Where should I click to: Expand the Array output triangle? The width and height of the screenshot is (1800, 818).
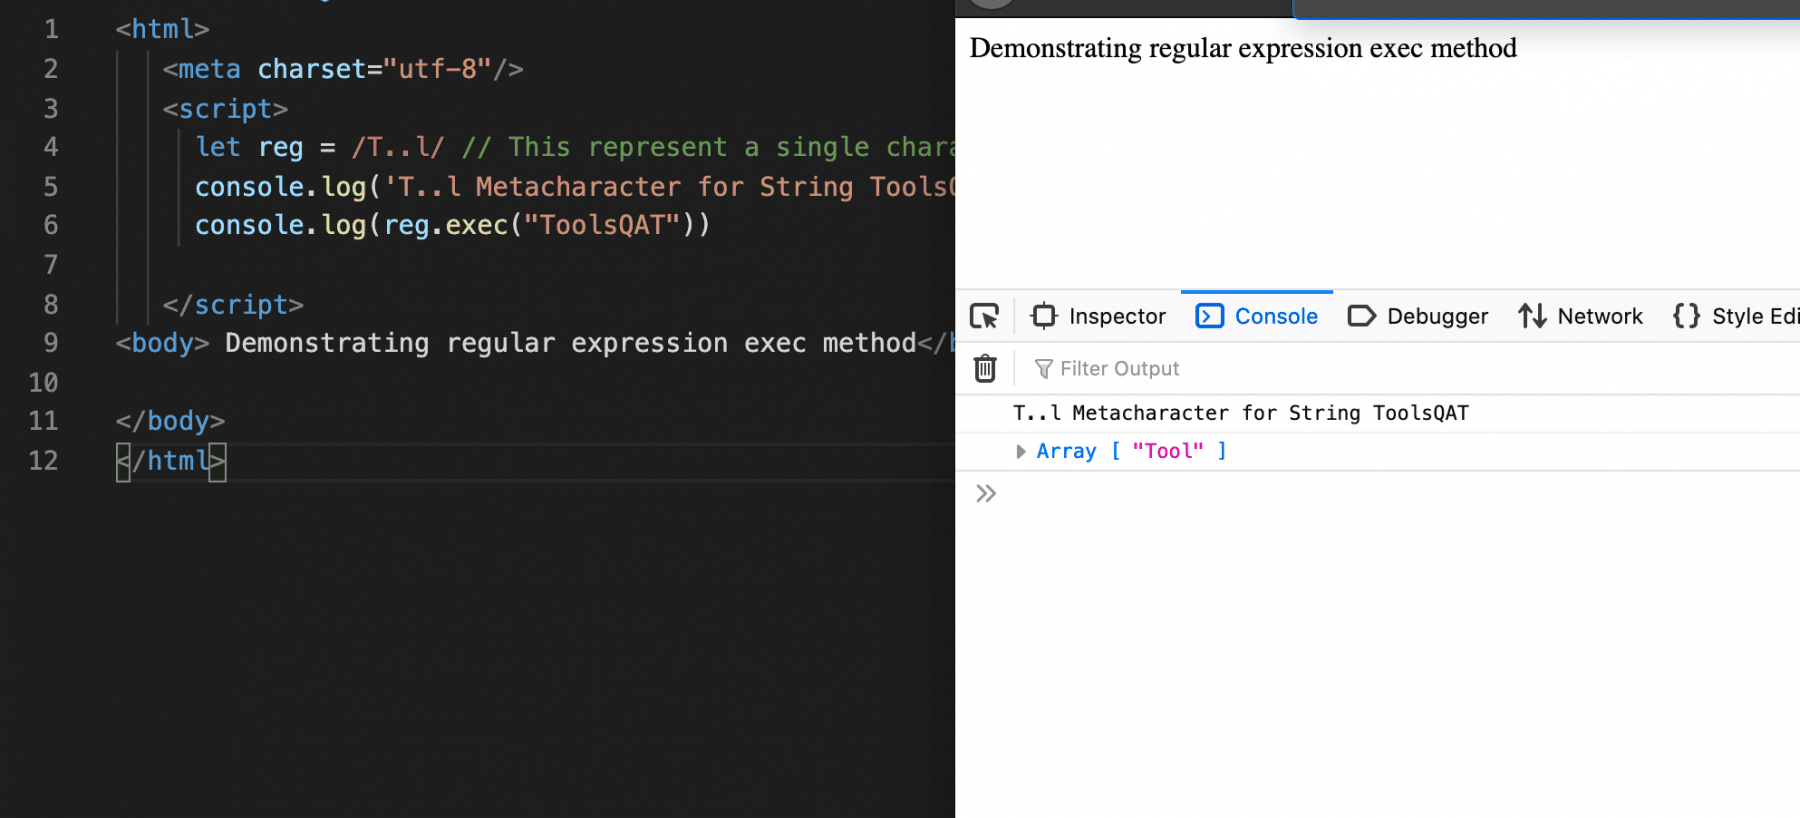coord(1020,452)
